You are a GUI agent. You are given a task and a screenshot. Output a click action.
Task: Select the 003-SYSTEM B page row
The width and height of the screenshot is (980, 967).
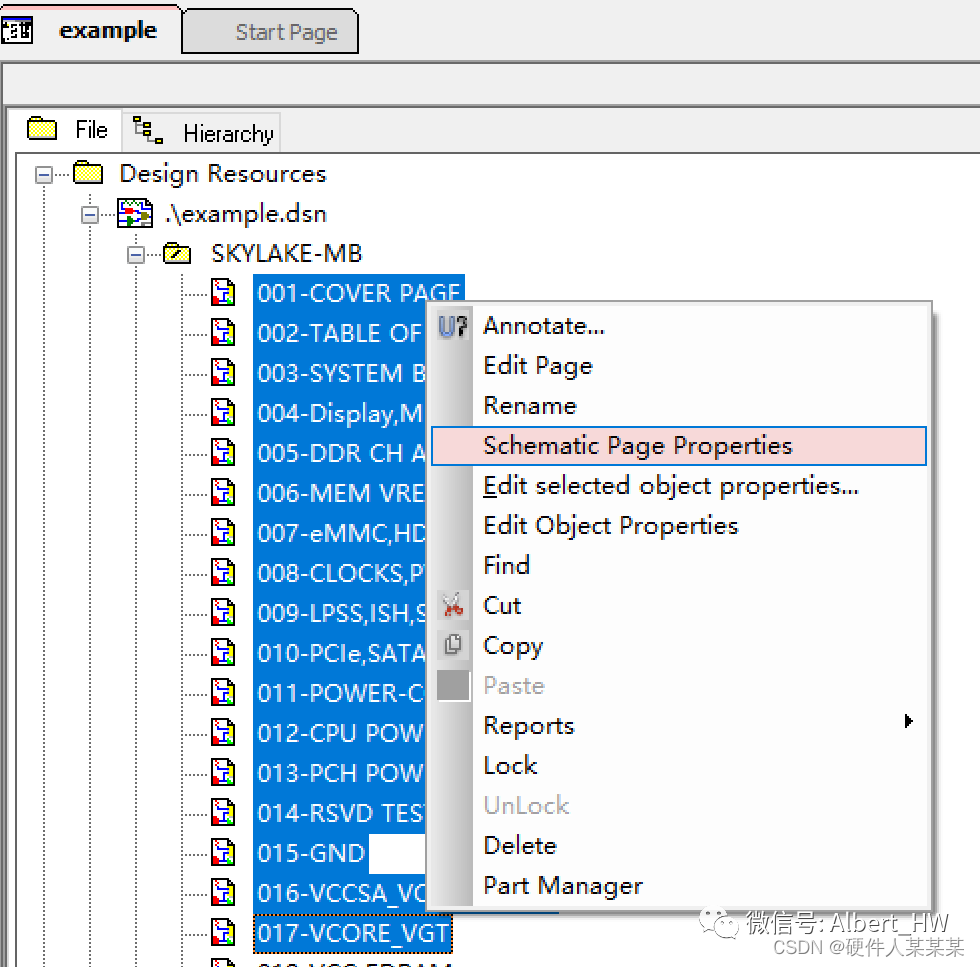coord(339,373)
